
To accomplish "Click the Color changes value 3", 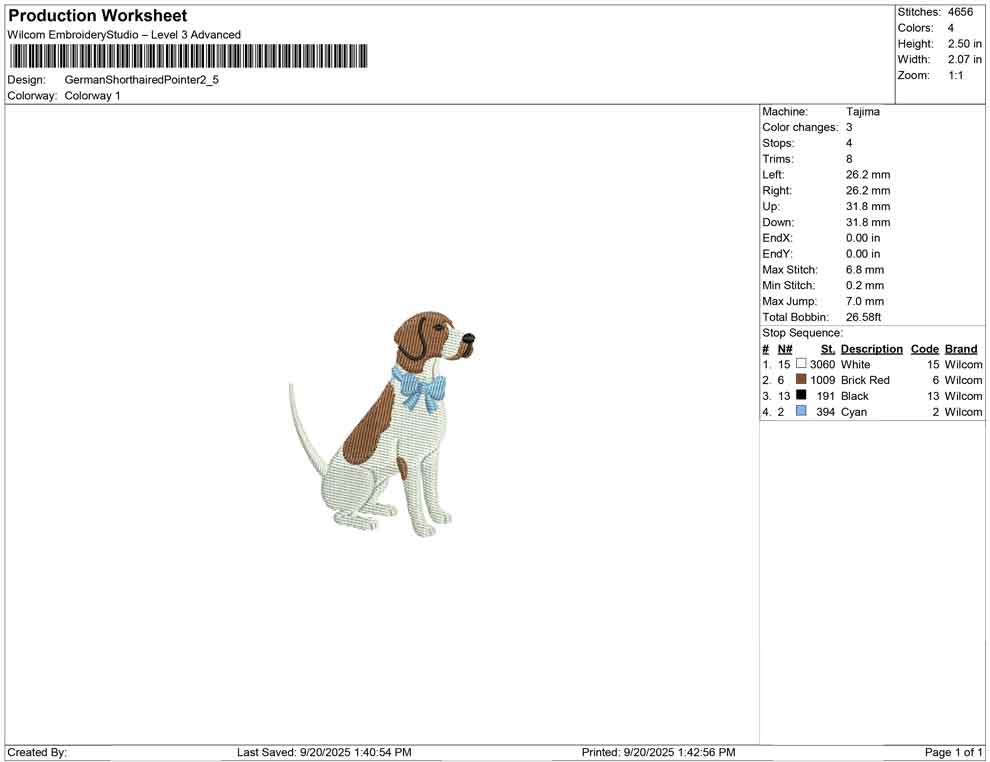I will (849, 128).
